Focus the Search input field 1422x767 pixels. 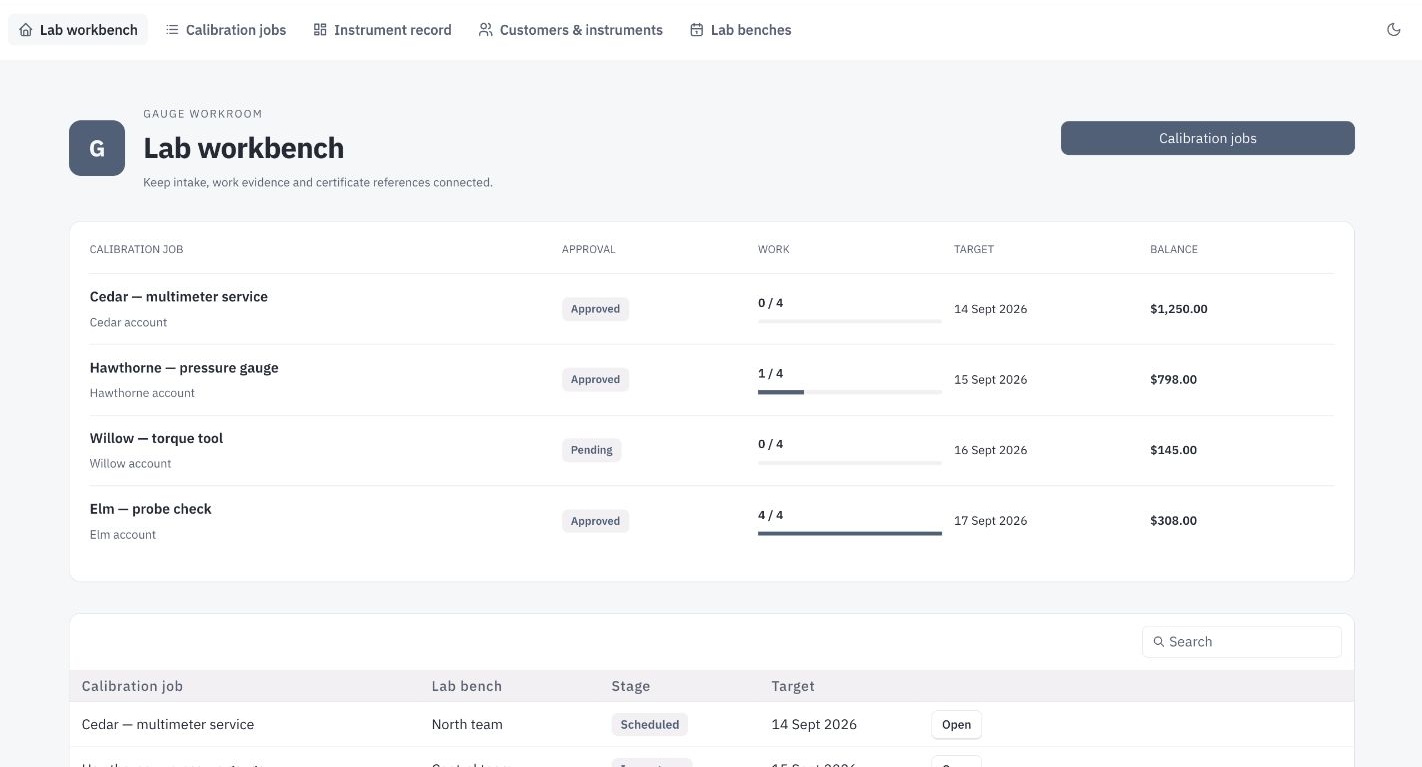tap(1242, 642)
